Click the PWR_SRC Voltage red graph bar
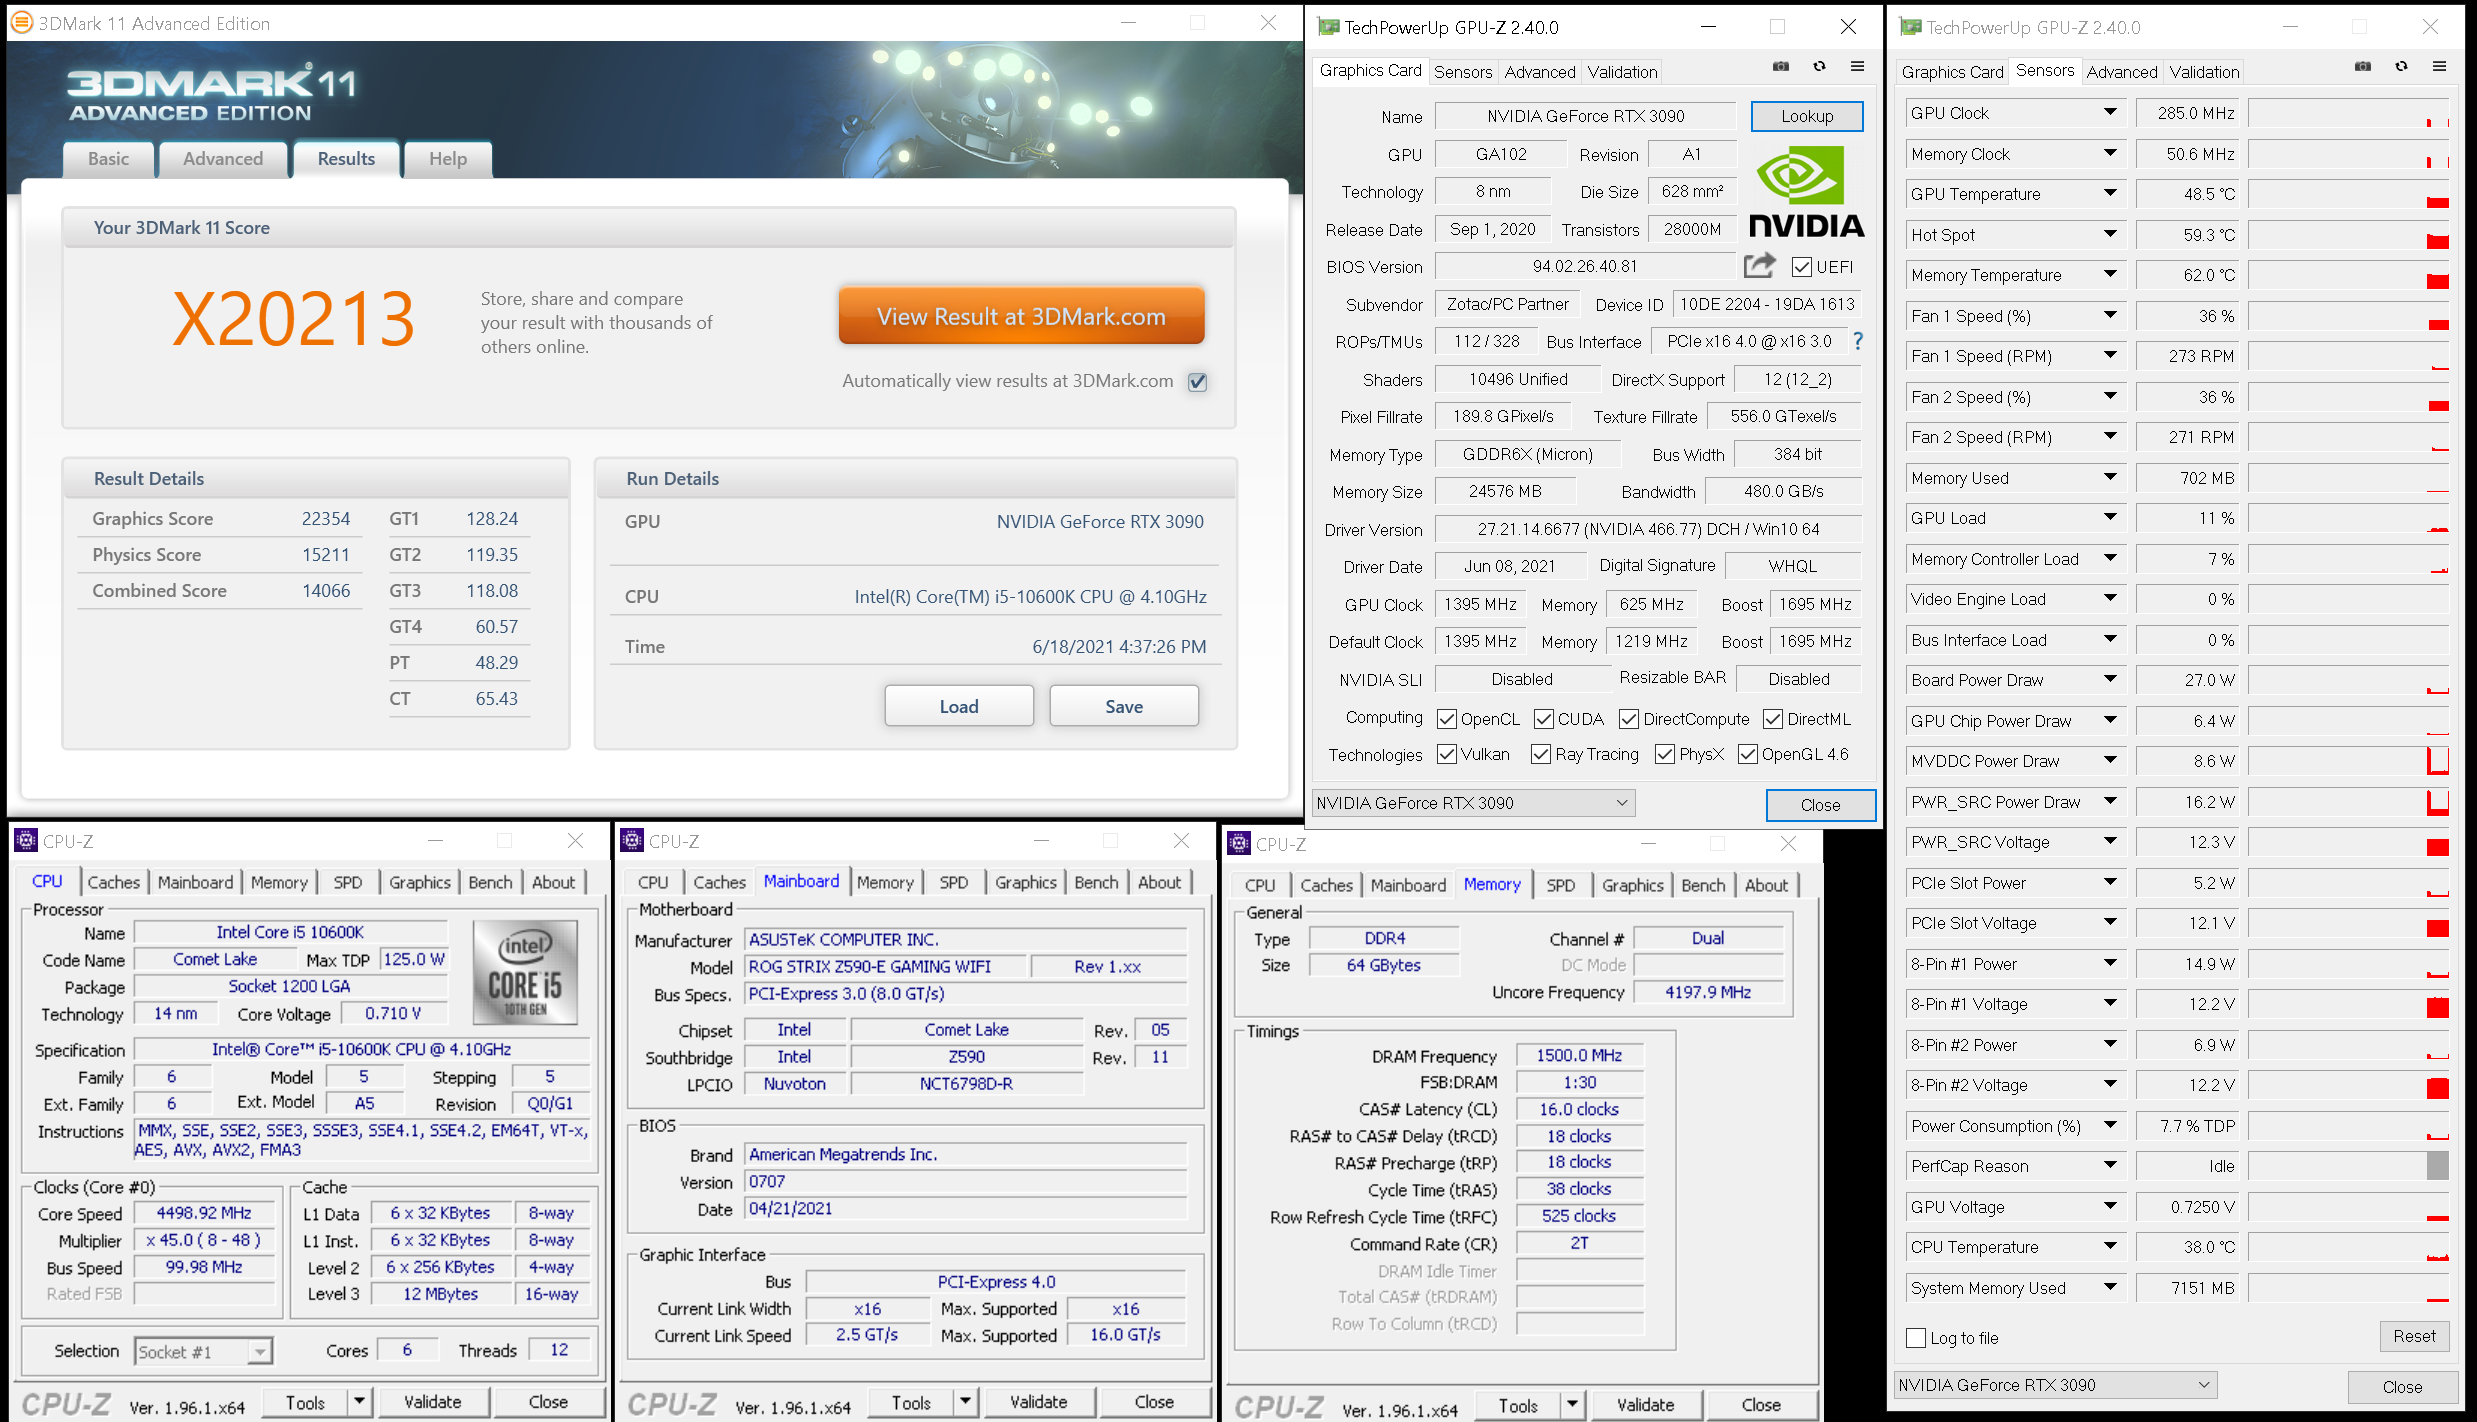Screen dimensions: 2477x1422 (x=2438, y=847)
